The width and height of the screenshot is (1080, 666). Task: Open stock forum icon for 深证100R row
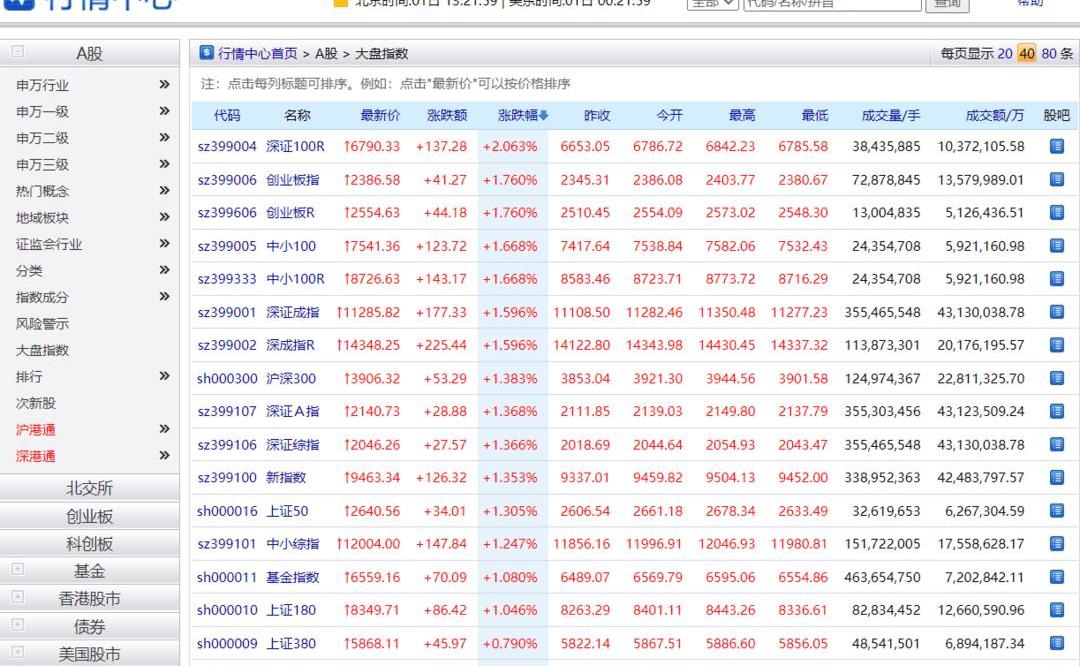coord(1057,146)
